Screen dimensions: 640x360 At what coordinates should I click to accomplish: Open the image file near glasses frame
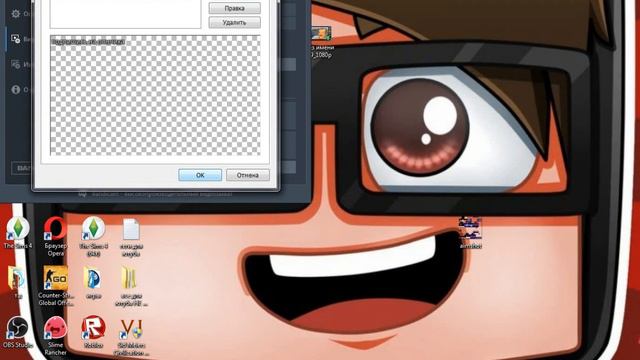tap(470, 233)
